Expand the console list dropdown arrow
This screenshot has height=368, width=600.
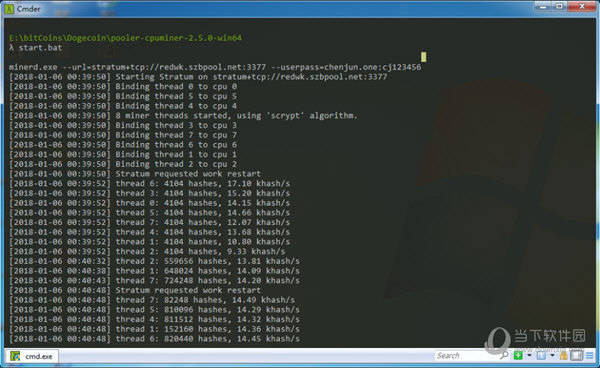552,355
